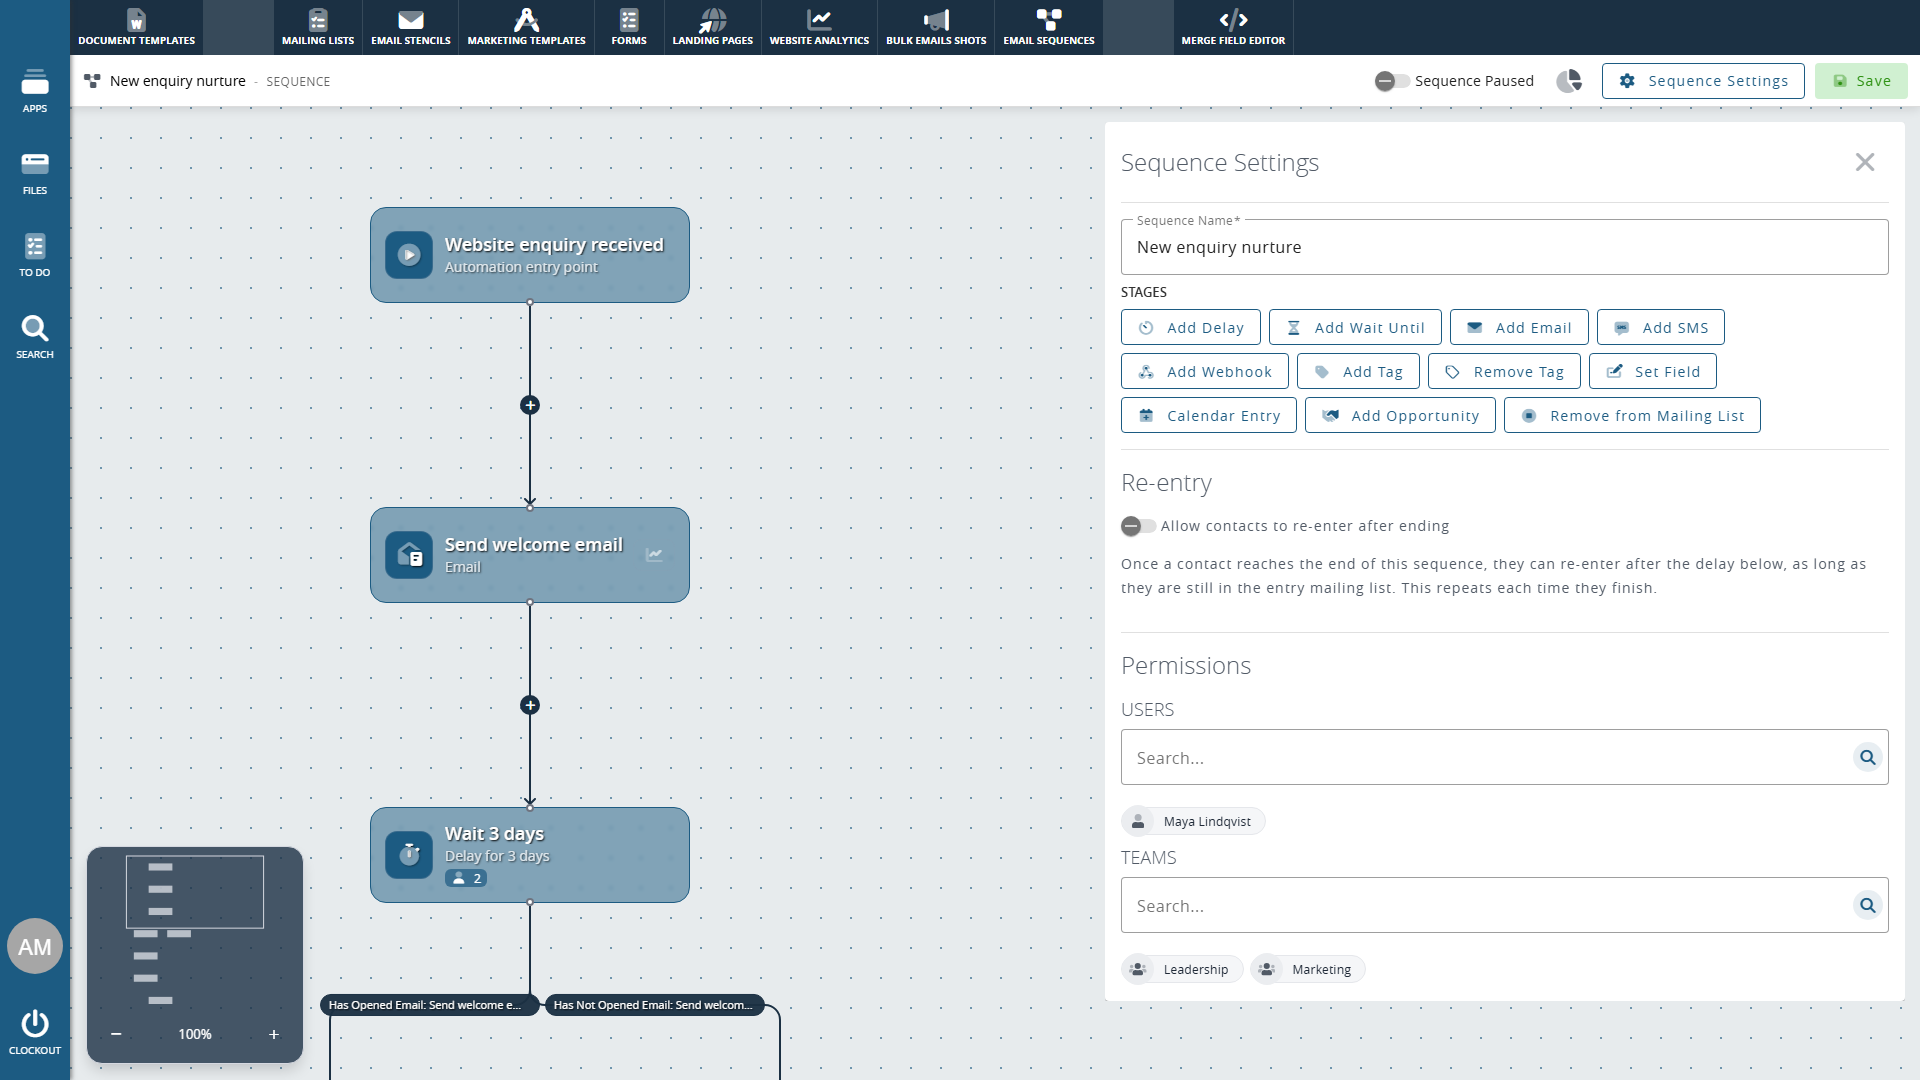
Task: Zoom in the canvas with plus
Action: click(273, 1034)
